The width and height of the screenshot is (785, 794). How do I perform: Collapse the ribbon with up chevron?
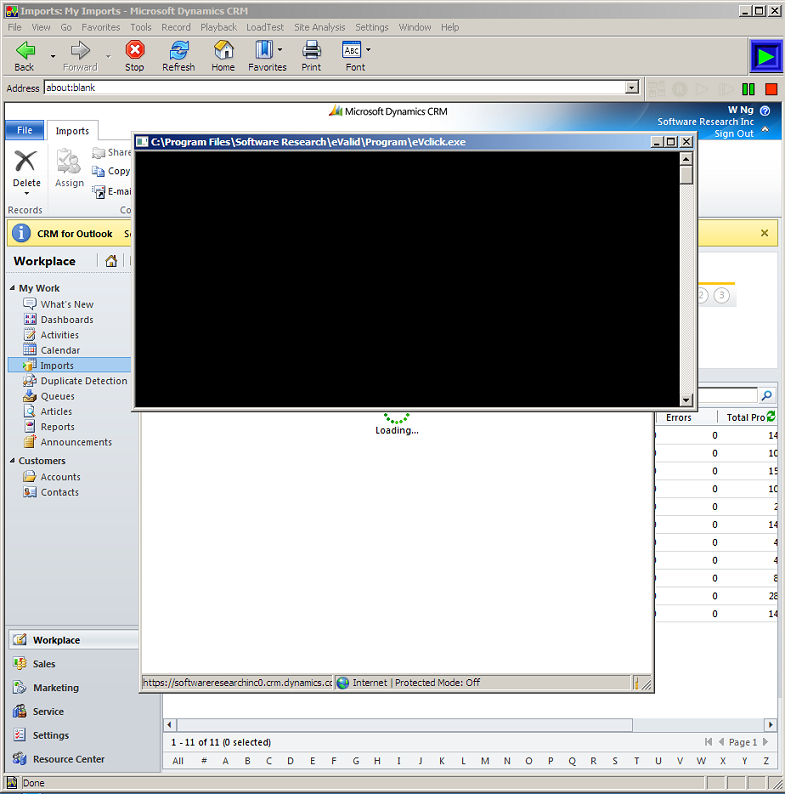(765, 130)
